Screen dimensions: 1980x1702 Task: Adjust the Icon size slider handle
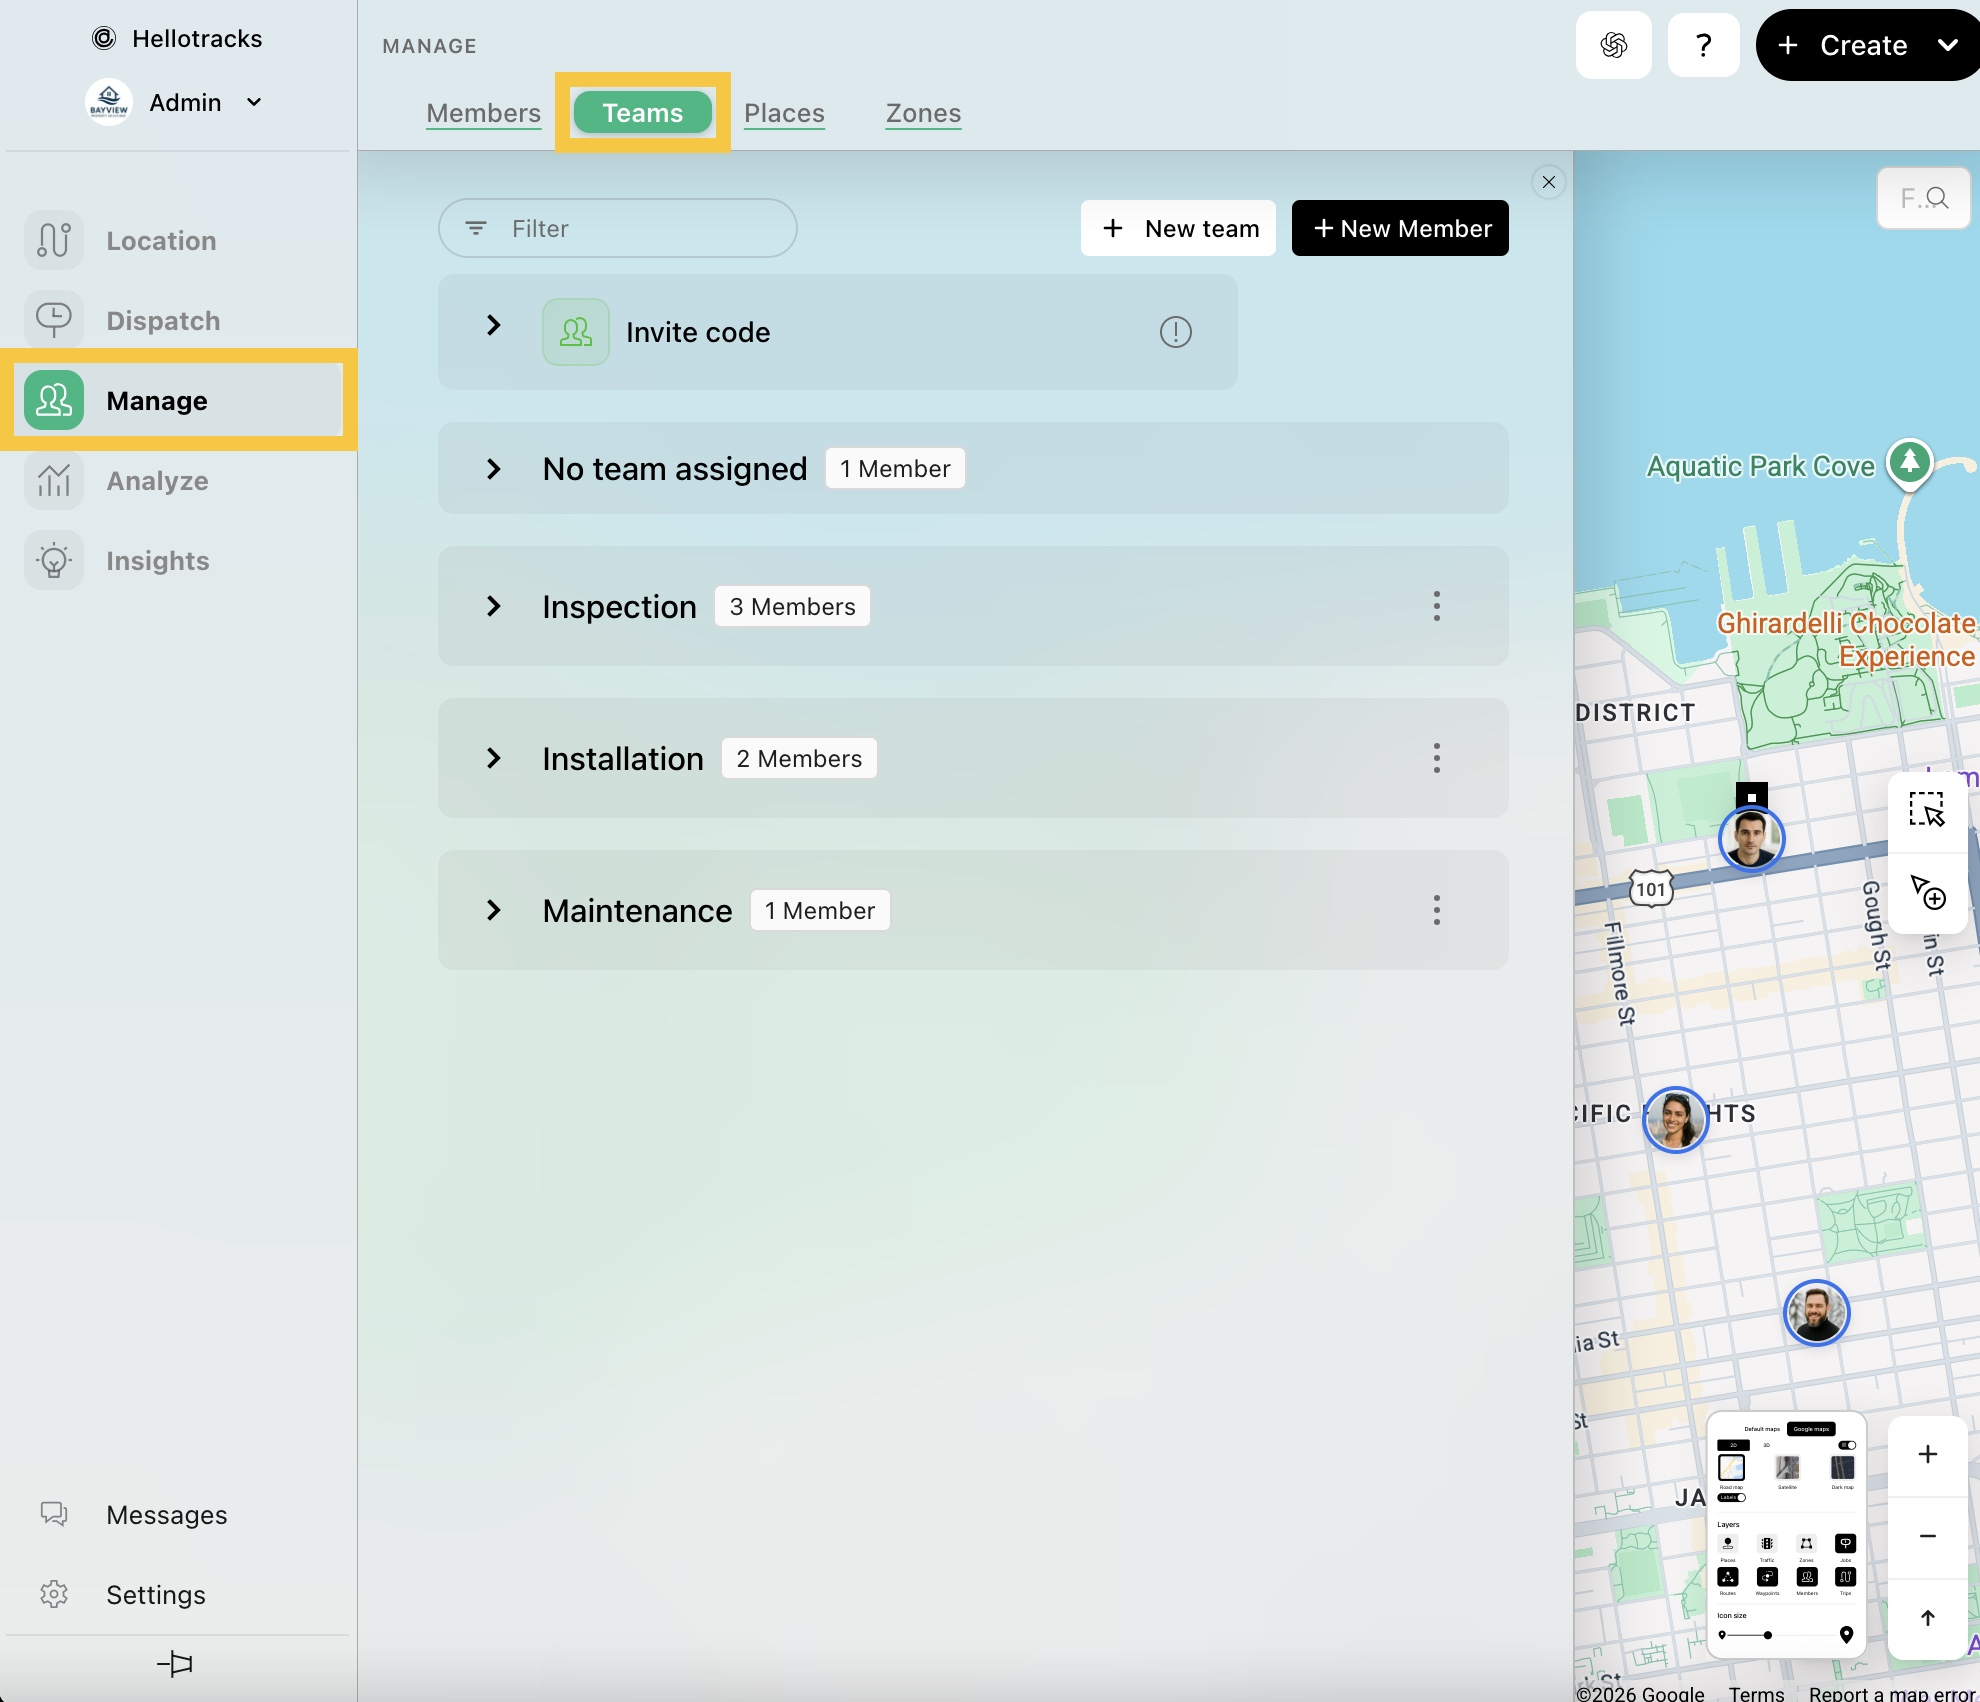[1767, 1635]
